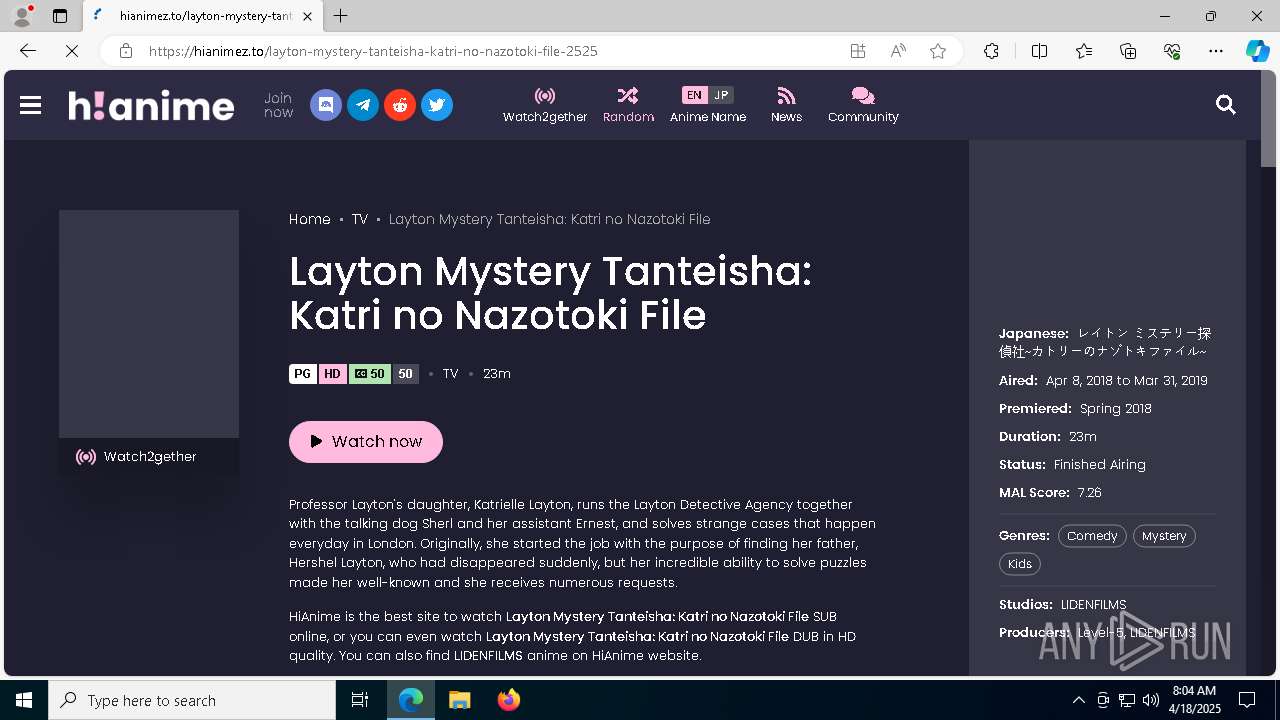
Task: Select the Comedy genre tag
Action: coord(1092,536)
